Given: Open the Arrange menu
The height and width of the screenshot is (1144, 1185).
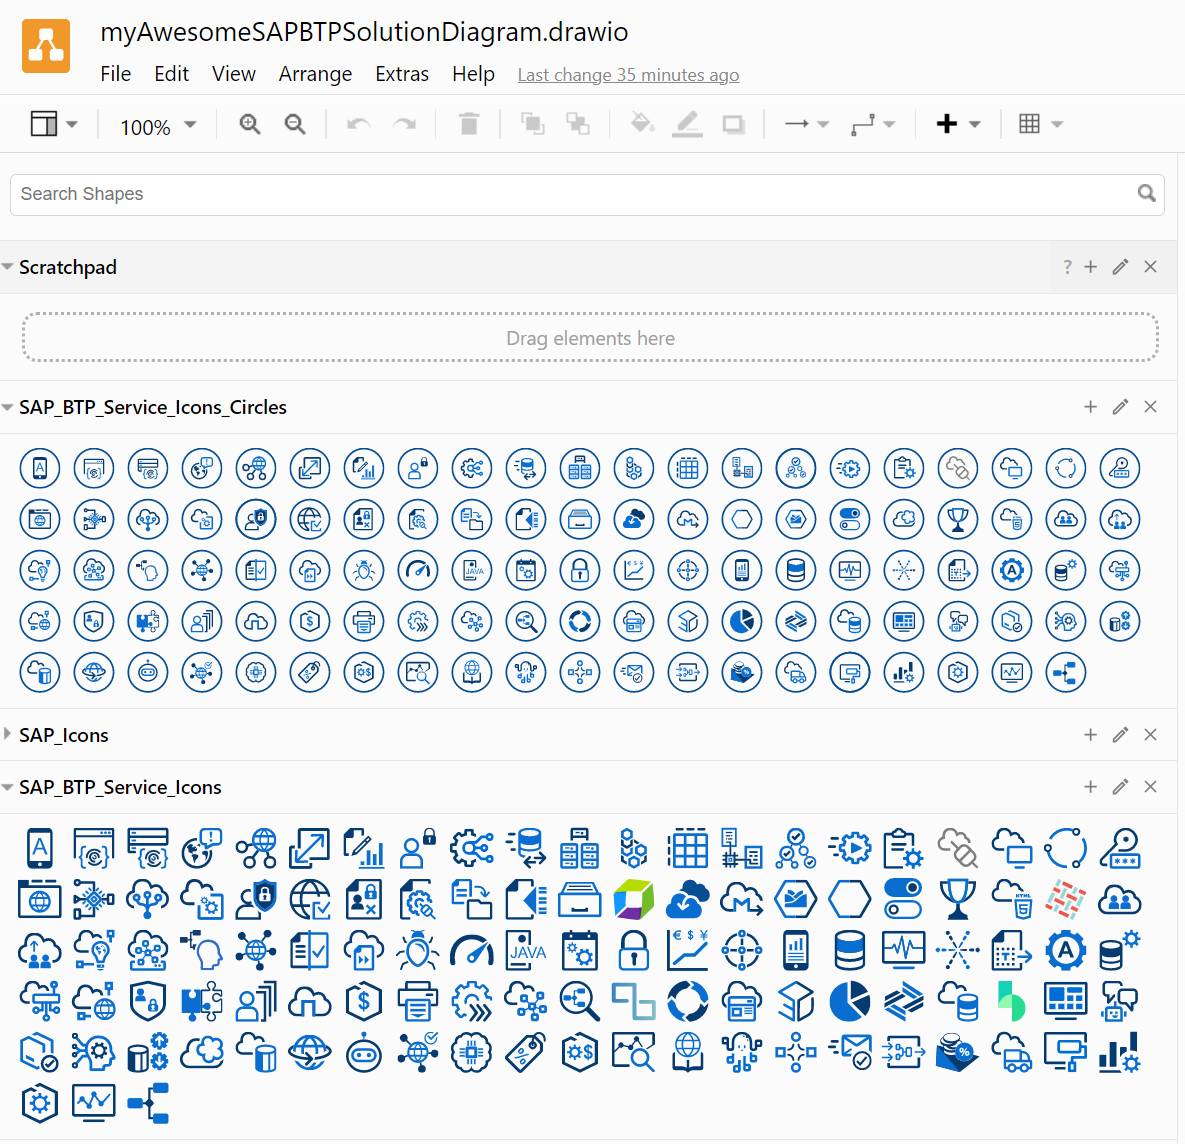Looking at the screenshot, I should [315, 74].
